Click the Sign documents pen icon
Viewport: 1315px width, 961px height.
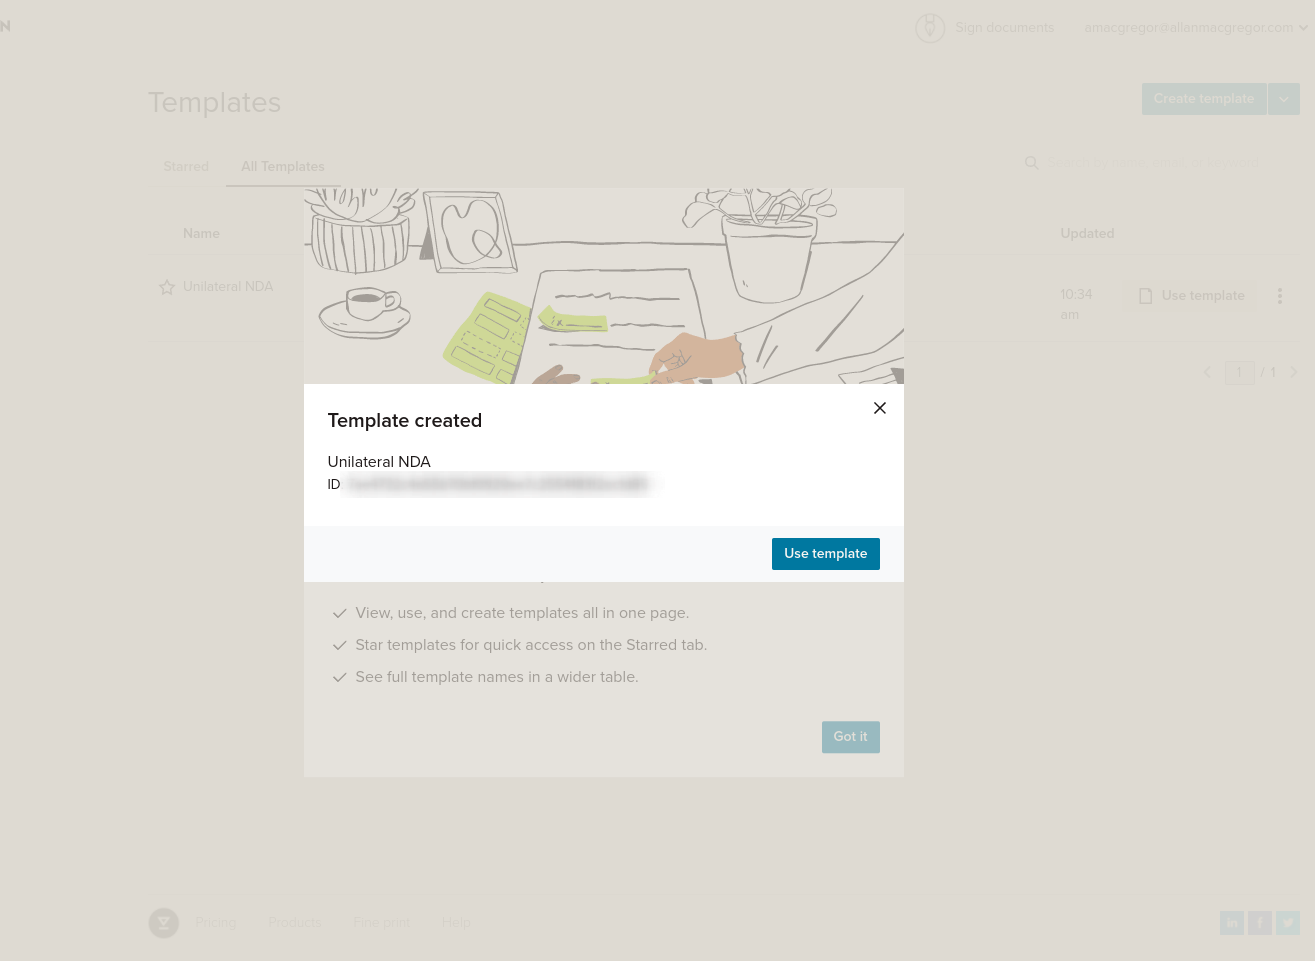pos(930,28)
